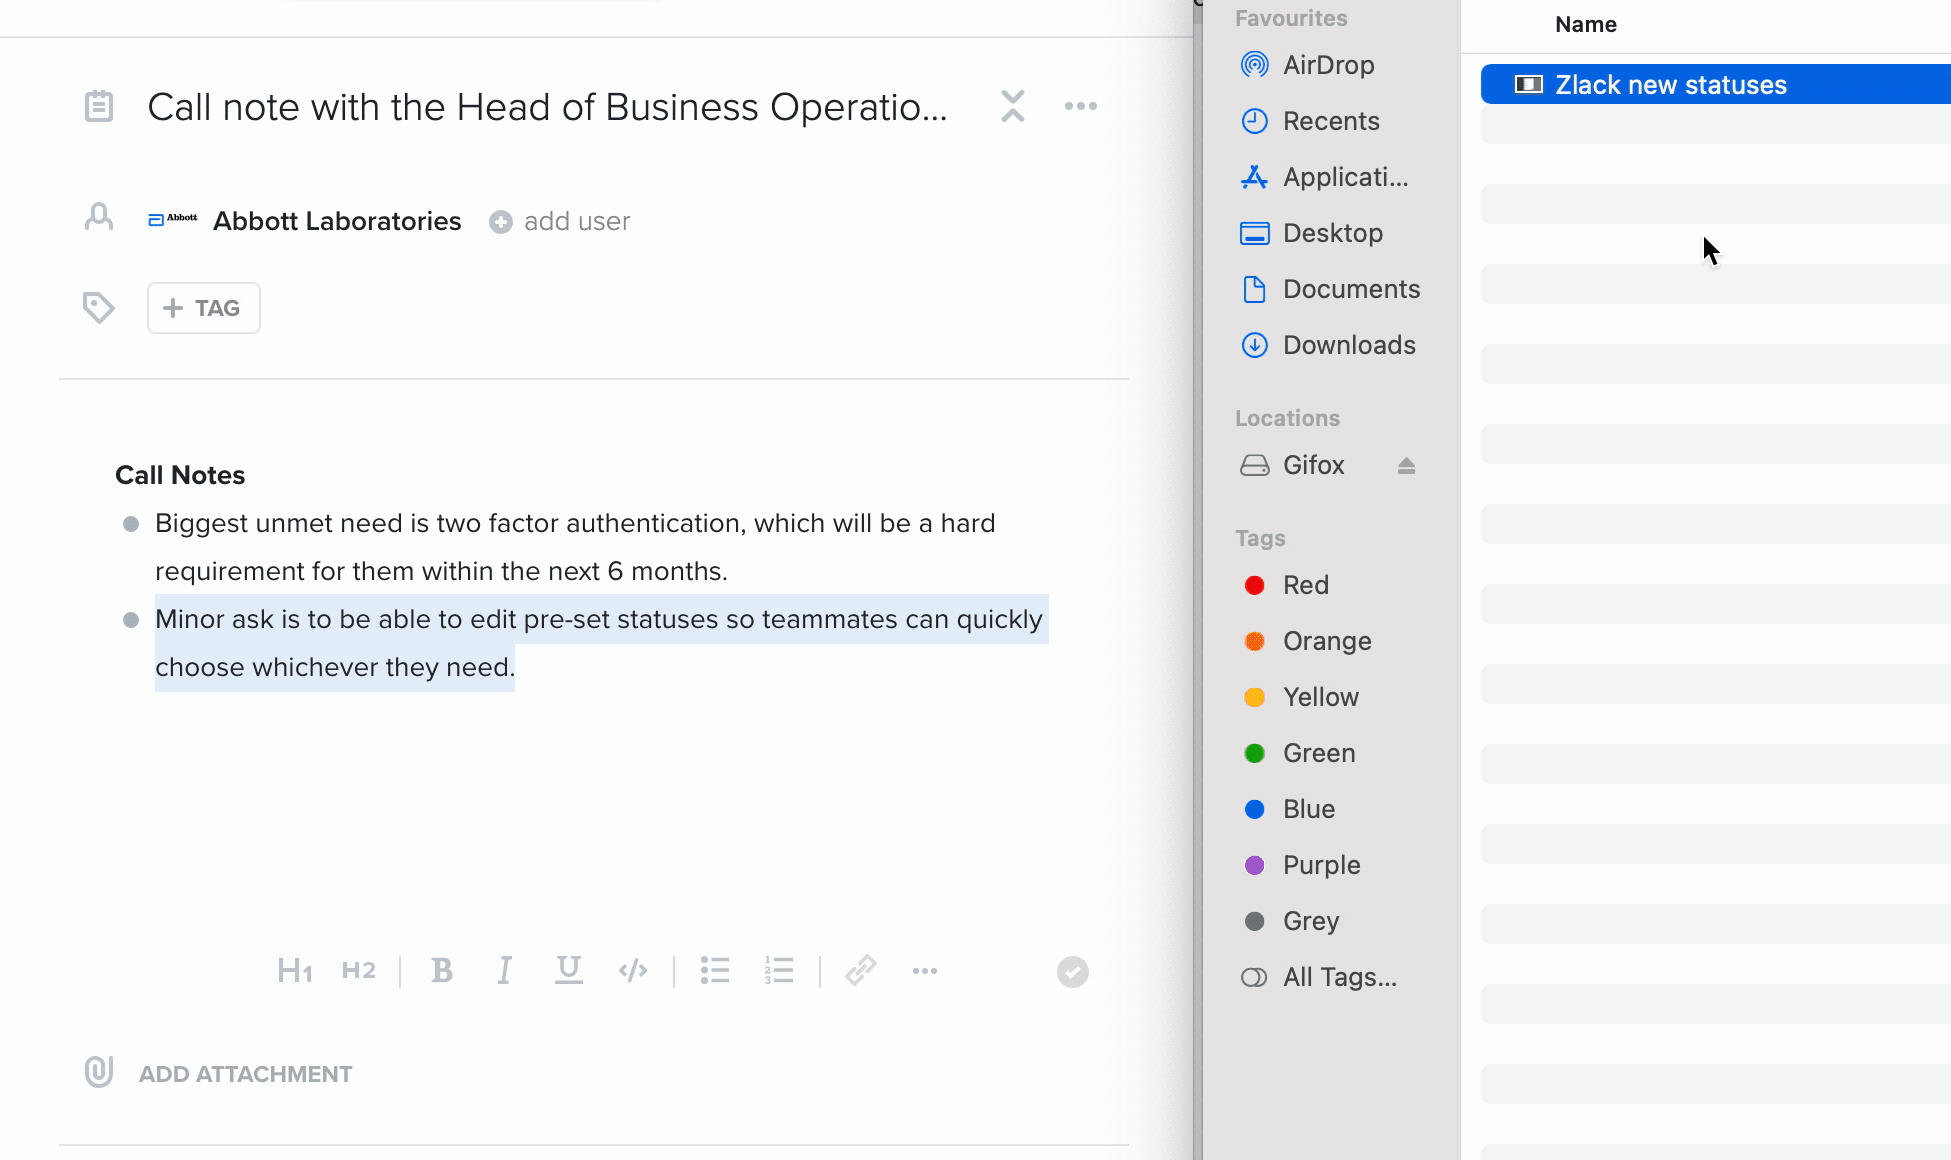Image resolution: width=1951 pixels, height=1160 pixels.
Task: Click the note title field
Action: (x=548, y=107)
